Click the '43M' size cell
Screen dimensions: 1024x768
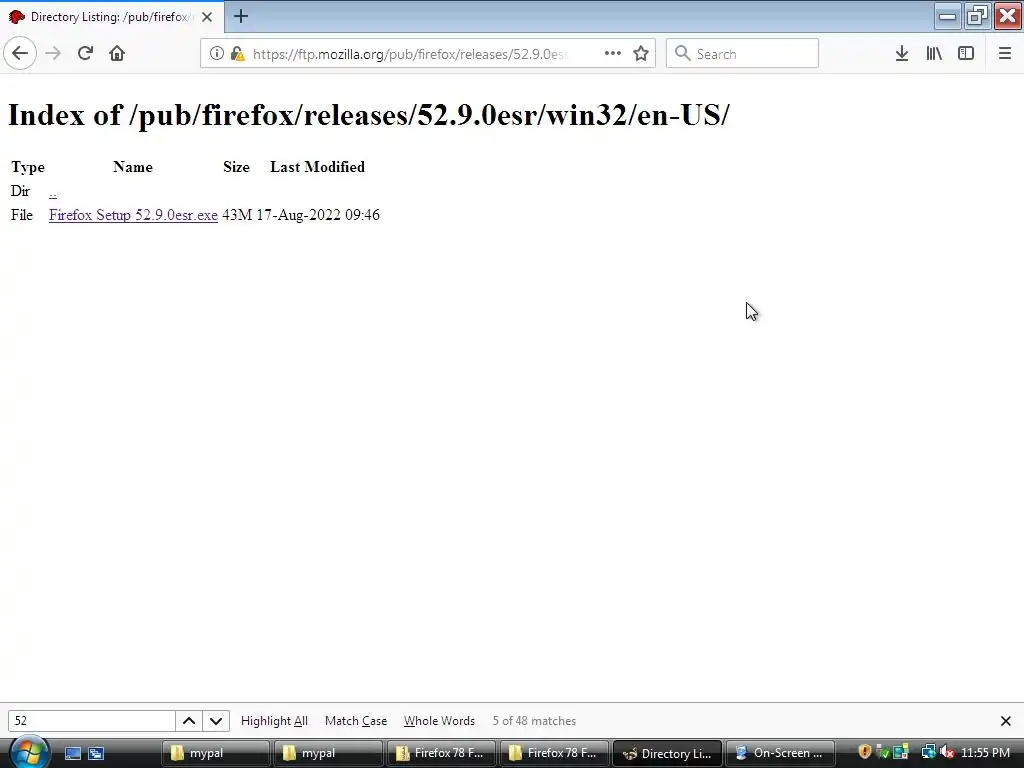(237, 215)
